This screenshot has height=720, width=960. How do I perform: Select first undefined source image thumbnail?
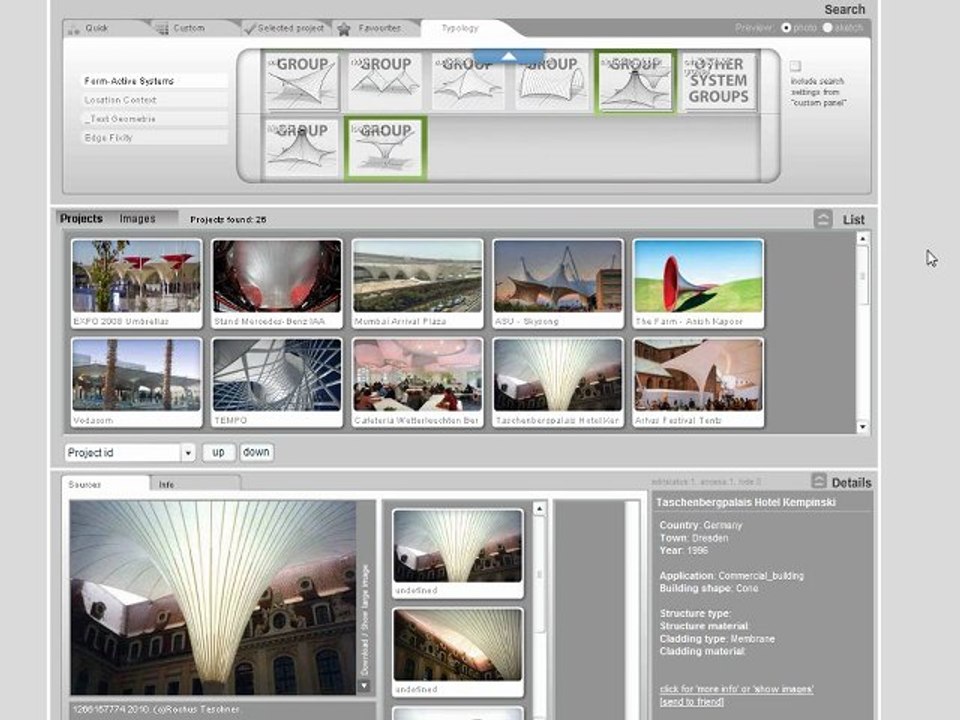tap(457, 553)
